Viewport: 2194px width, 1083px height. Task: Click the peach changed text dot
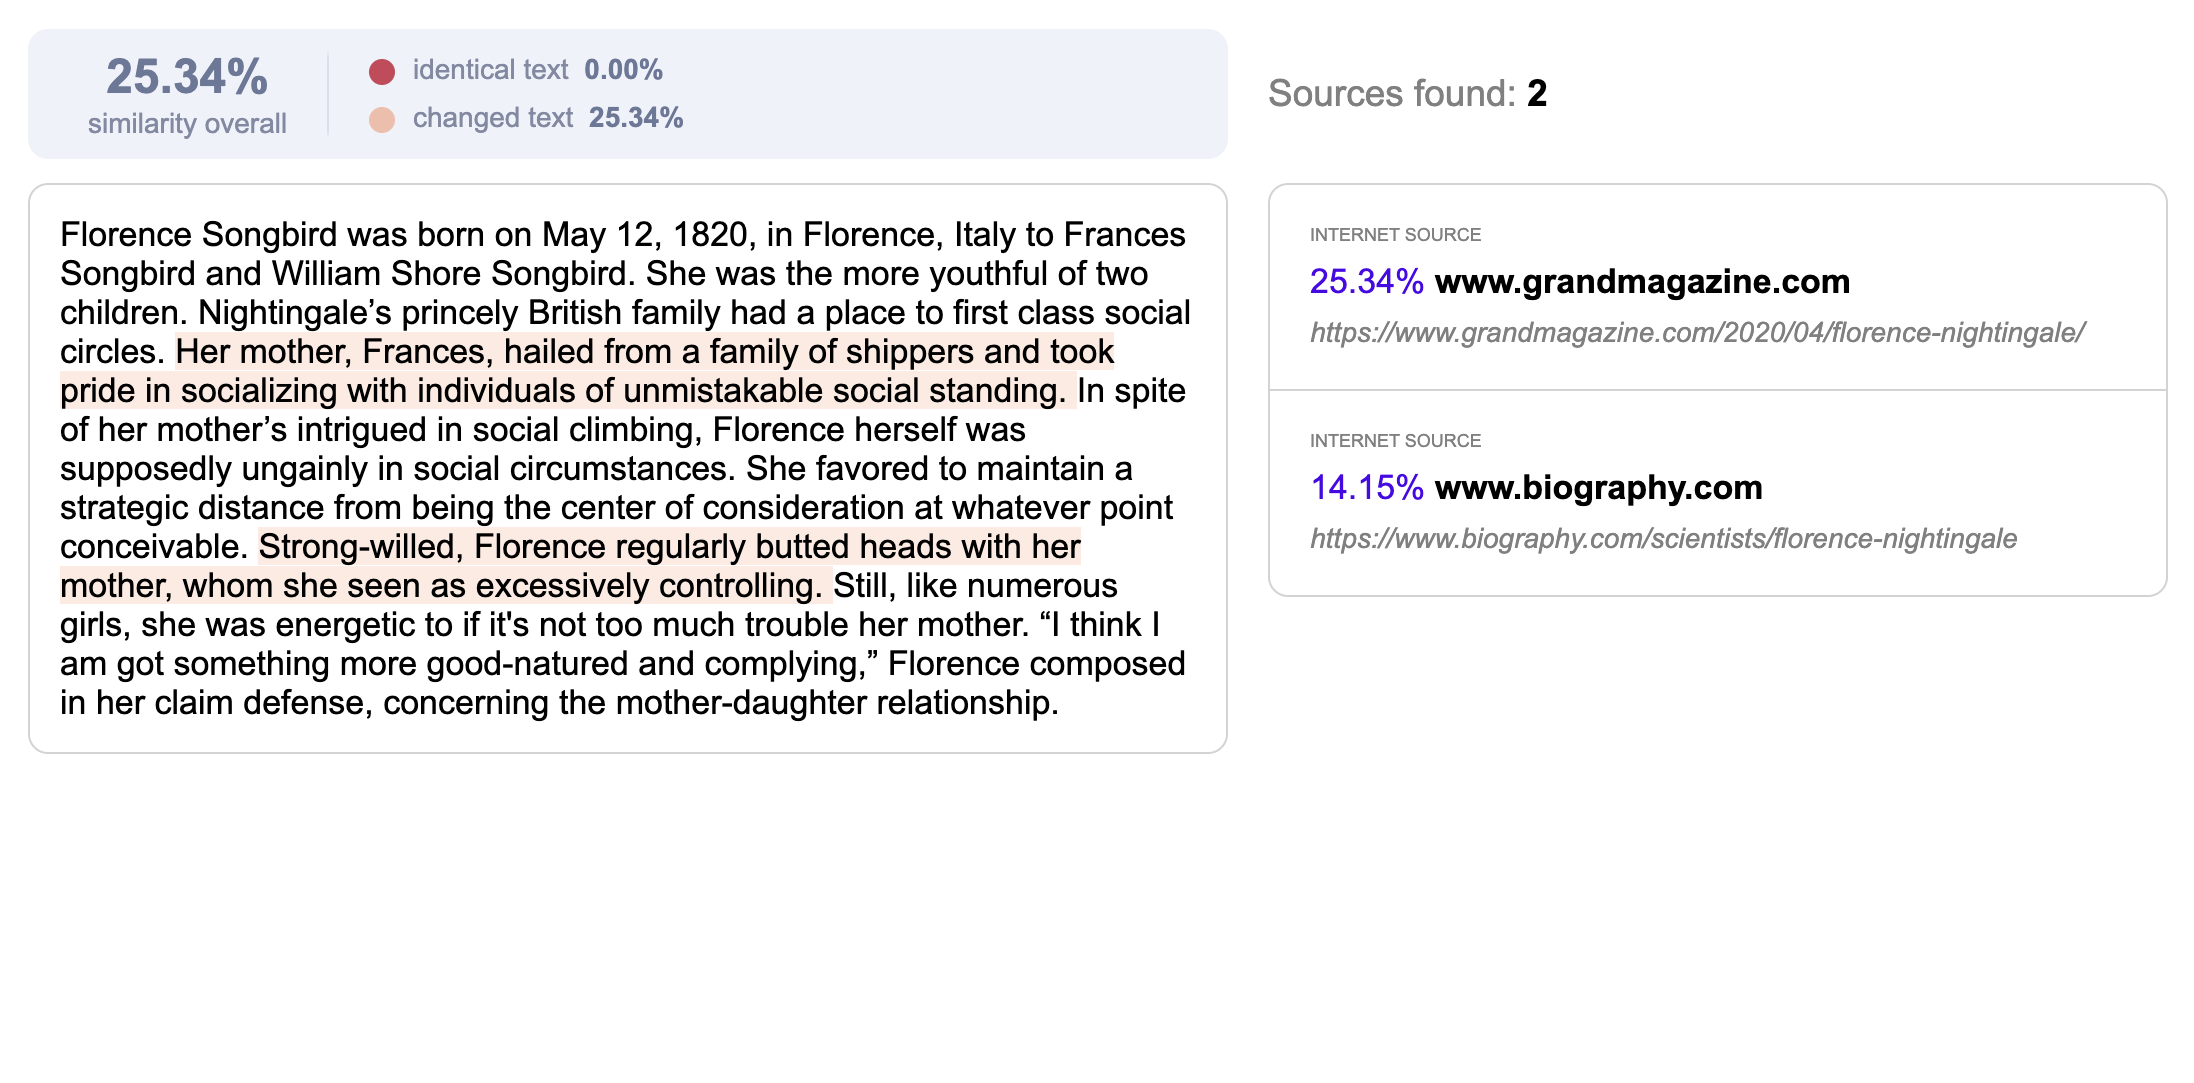pyautogui.click(x=382, y=120)
